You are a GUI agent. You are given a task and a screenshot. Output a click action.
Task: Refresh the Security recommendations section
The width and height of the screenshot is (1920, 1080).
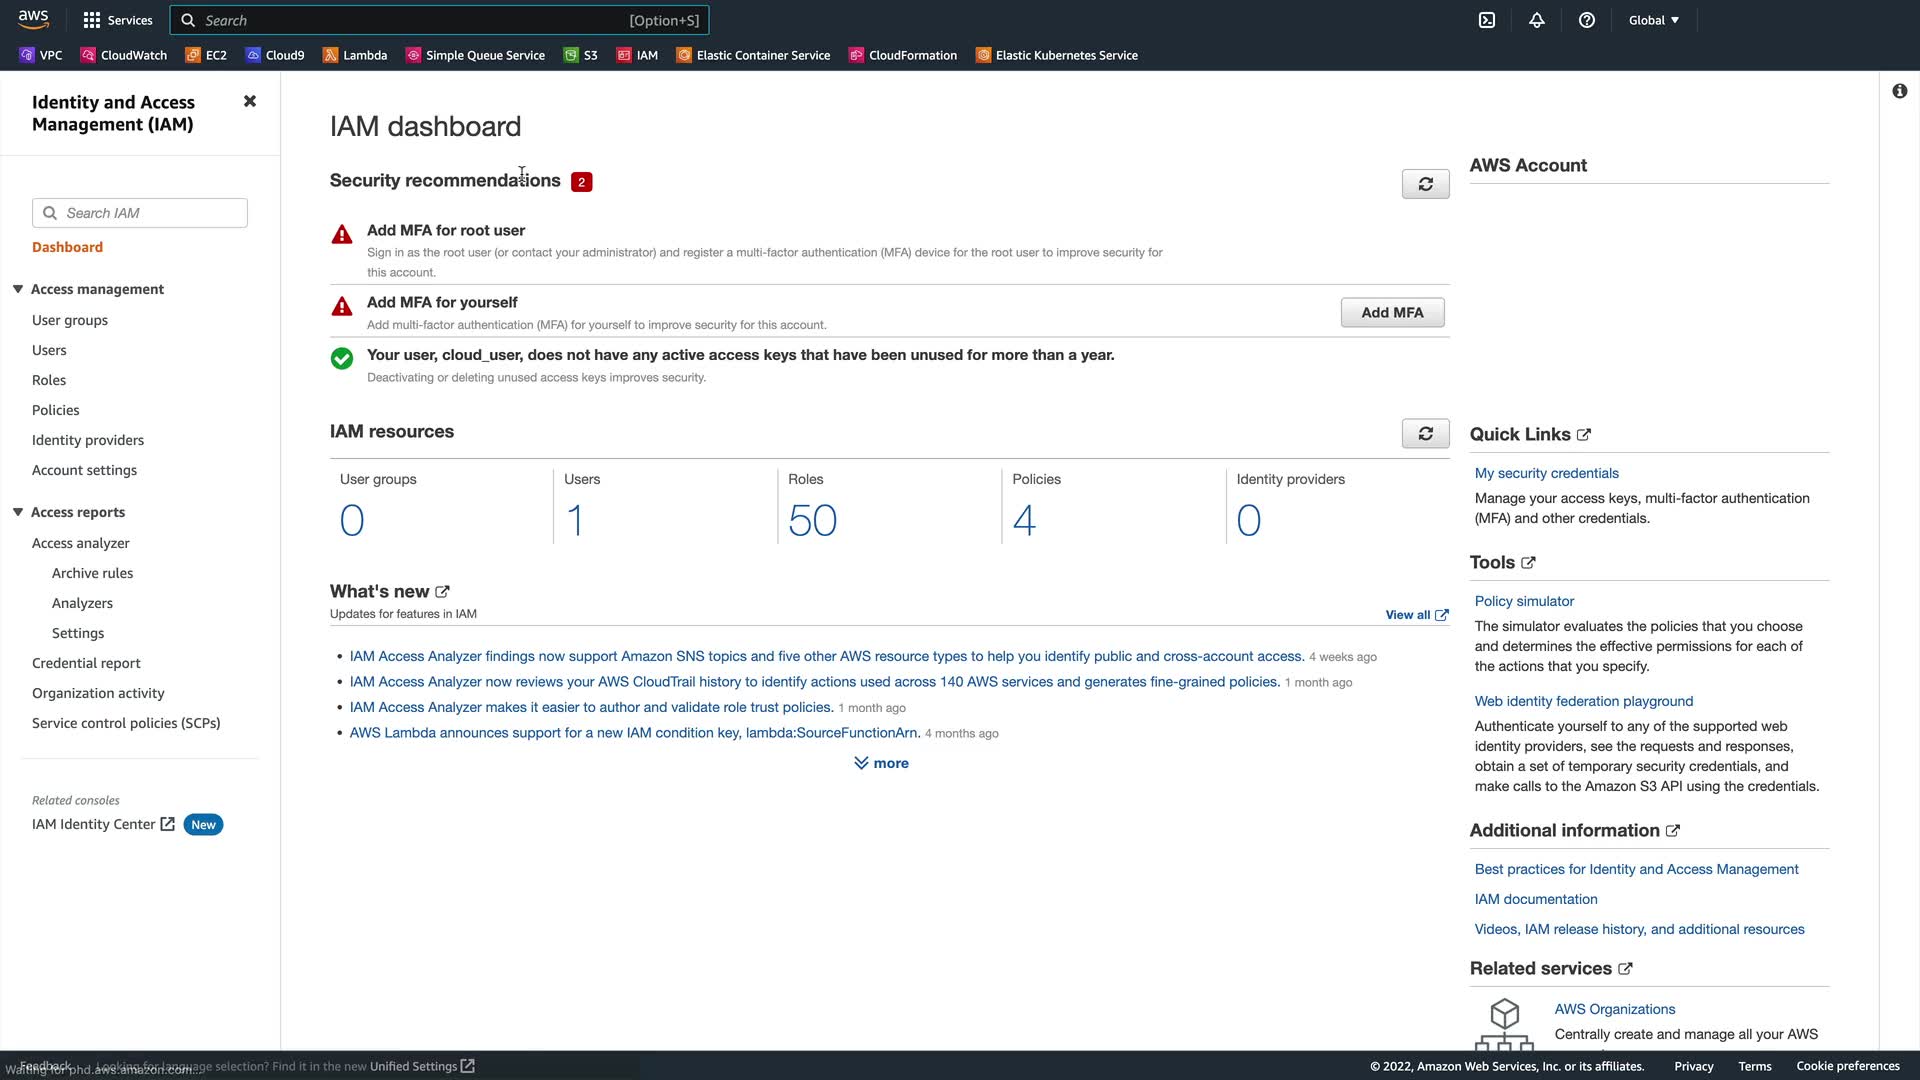click(1425, 184)
